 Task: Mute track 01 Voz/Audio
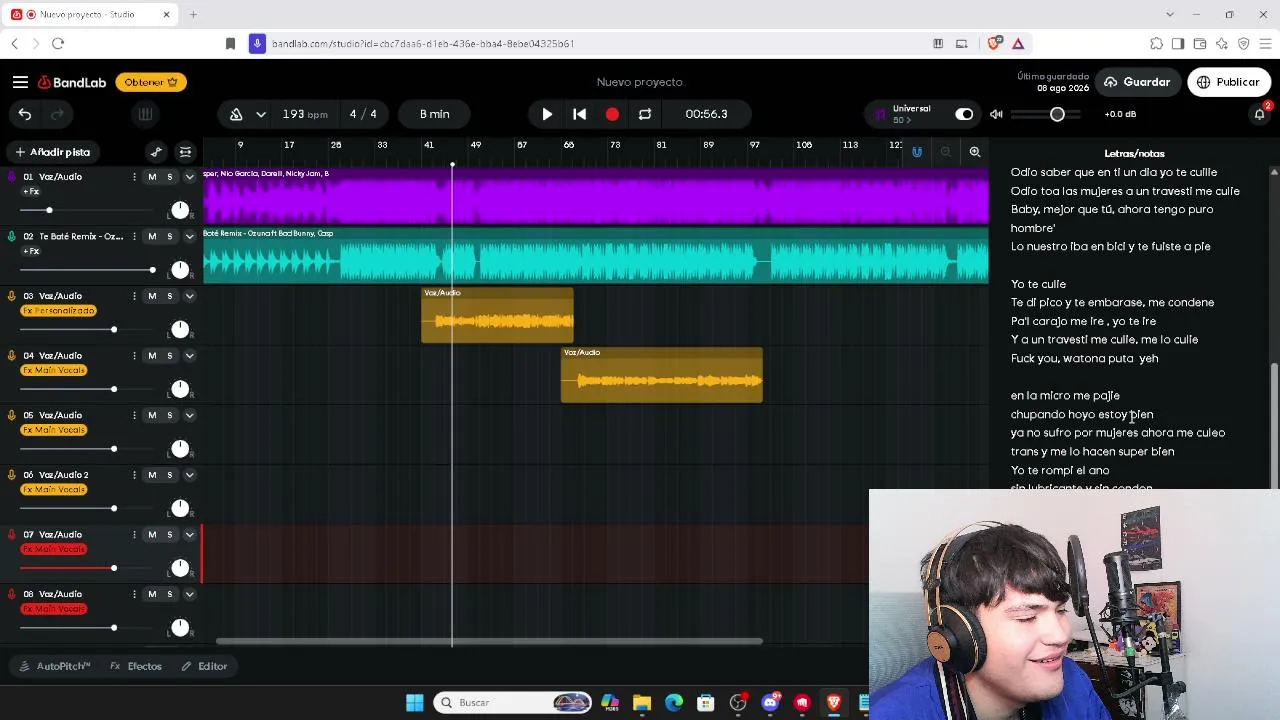(152, 177)
